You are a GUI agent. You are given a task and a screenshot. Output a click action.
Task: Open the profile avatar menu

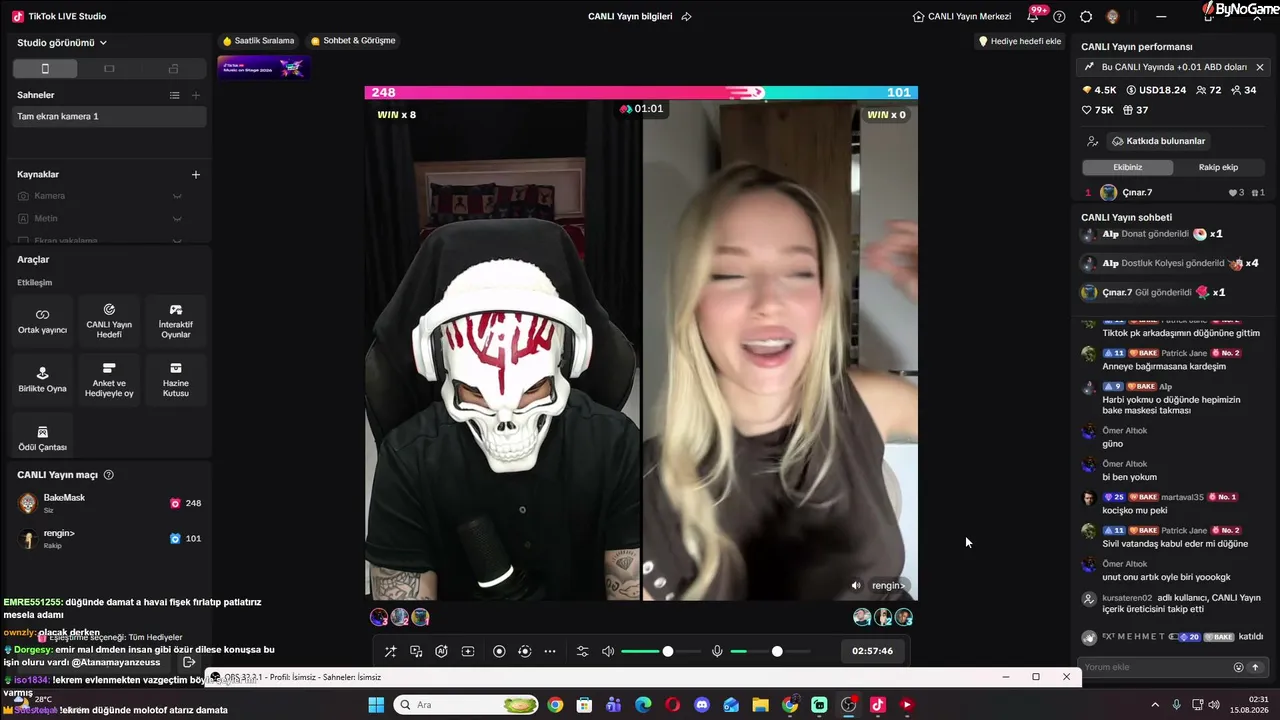[x=1113, y=16]
